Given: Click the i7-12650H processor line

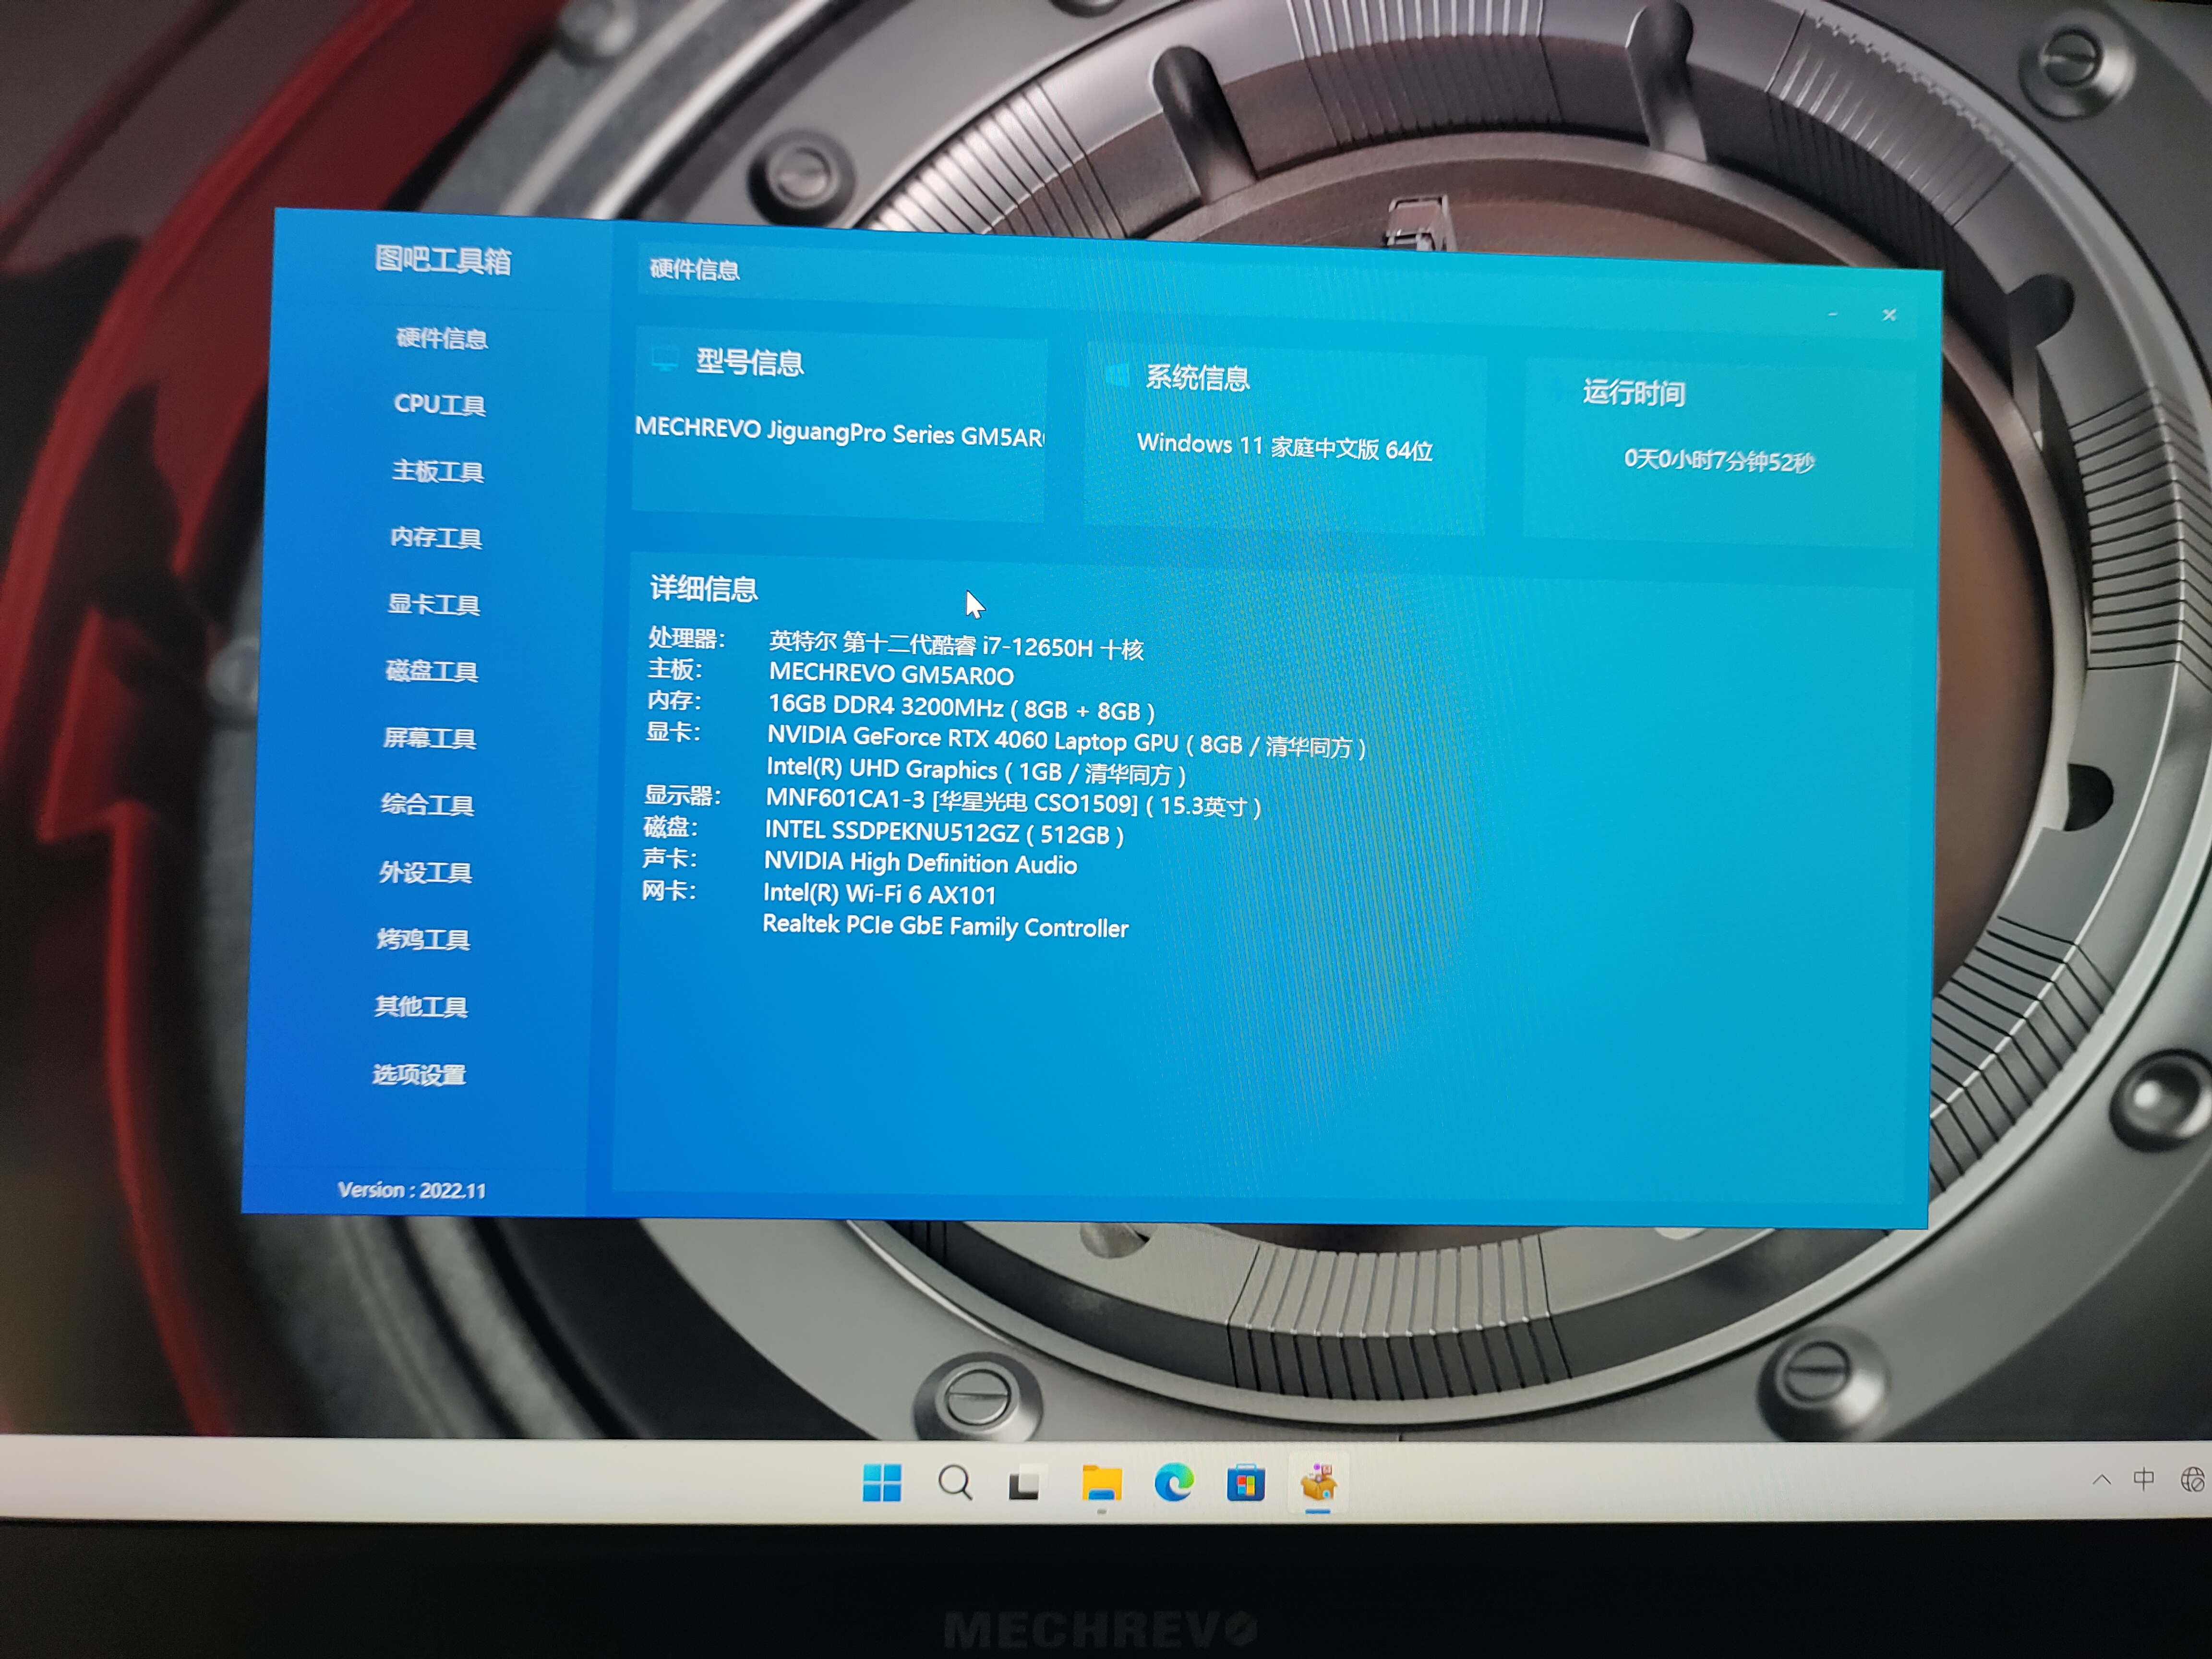Looking at the screenshot, I should (956, 645).
